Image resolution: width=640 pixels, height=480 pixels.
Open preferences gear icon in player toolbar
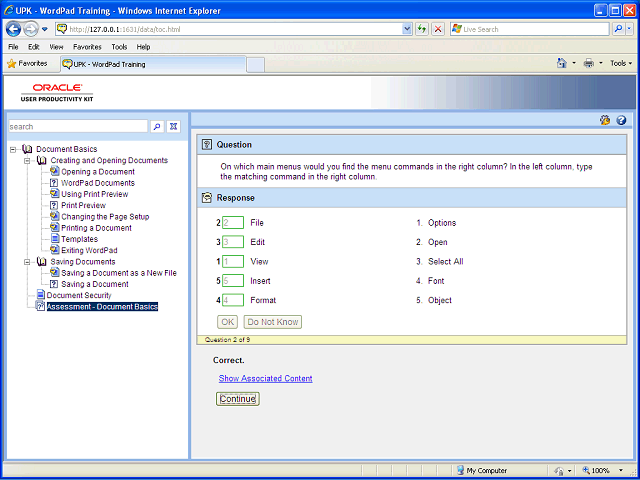pyautogui.click(x=605, y=120)
